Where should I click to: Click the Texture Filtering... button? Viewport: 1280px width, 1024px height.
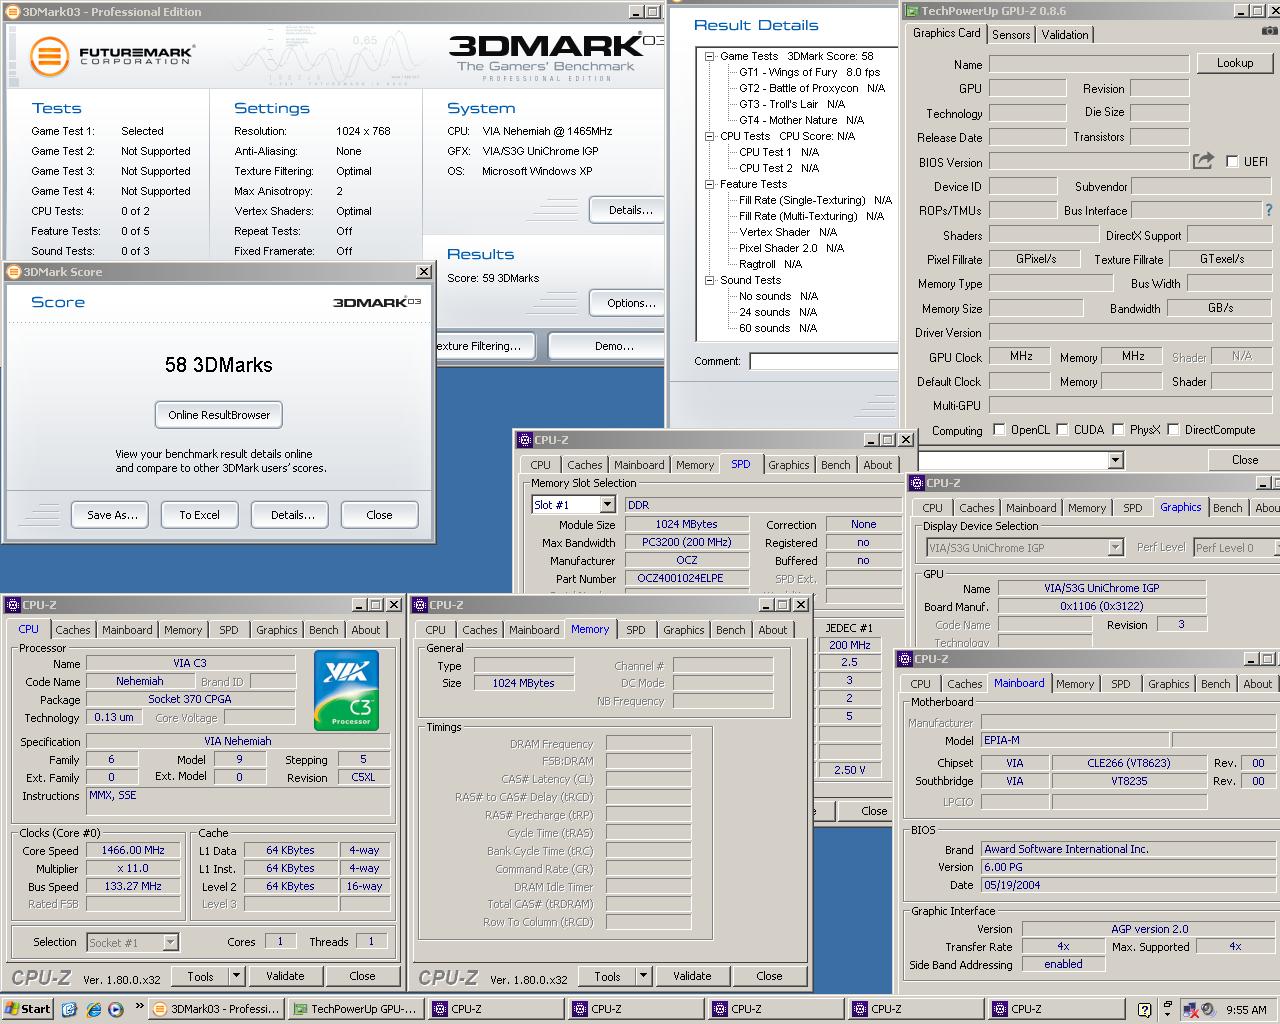tap(484, 346)
